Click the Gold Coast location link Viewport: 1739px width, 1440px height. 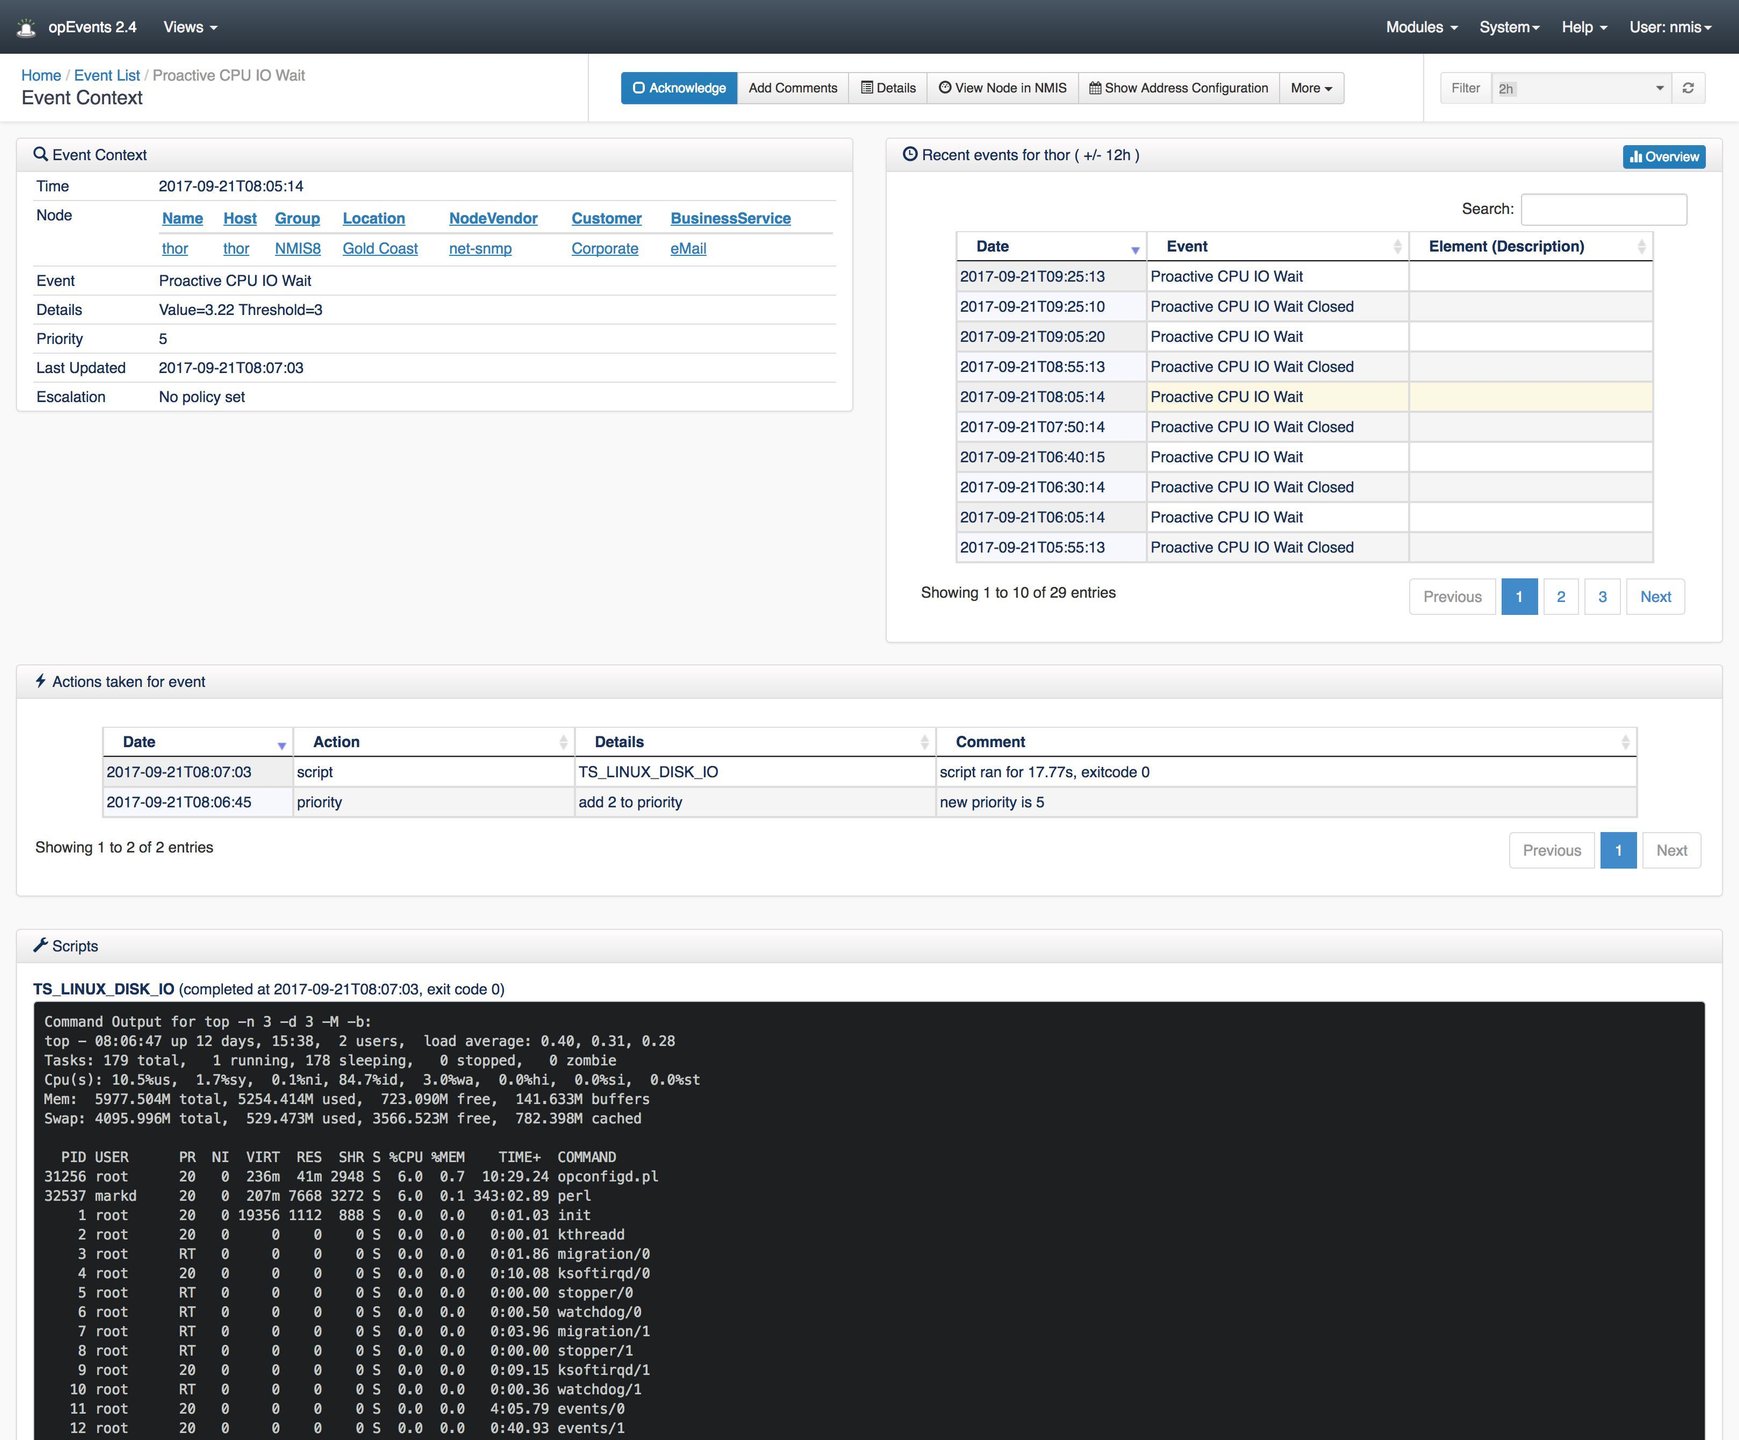click(x=380, y=249)
